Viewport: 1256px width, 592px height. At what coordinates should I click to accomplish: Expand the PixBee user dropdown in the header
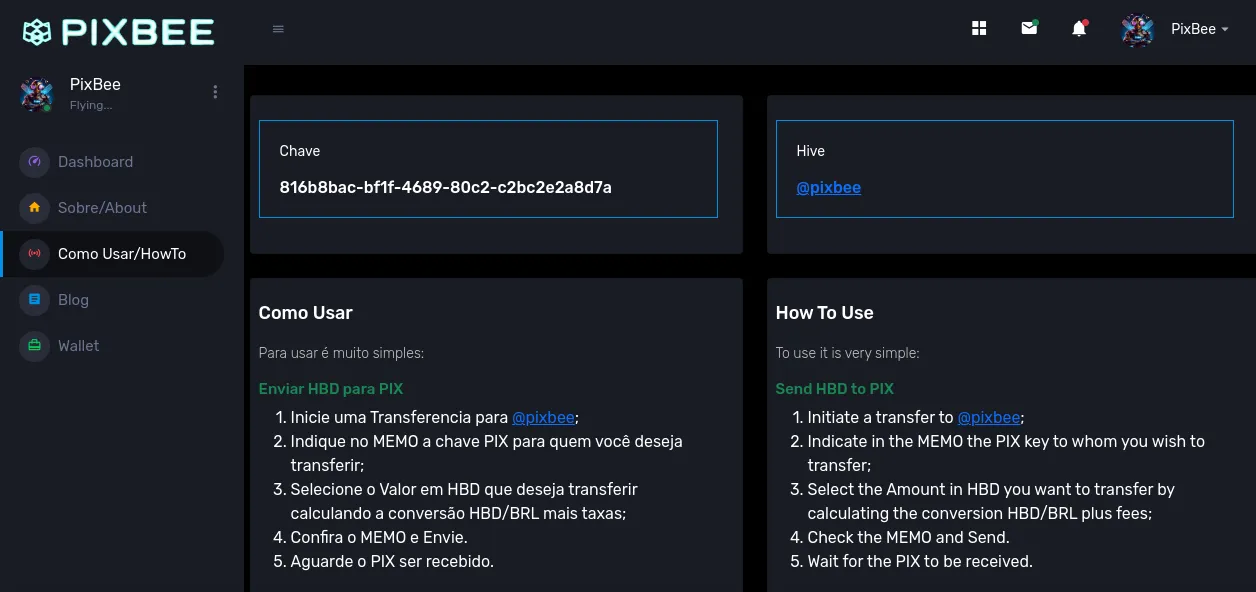tap(1200, 29)
